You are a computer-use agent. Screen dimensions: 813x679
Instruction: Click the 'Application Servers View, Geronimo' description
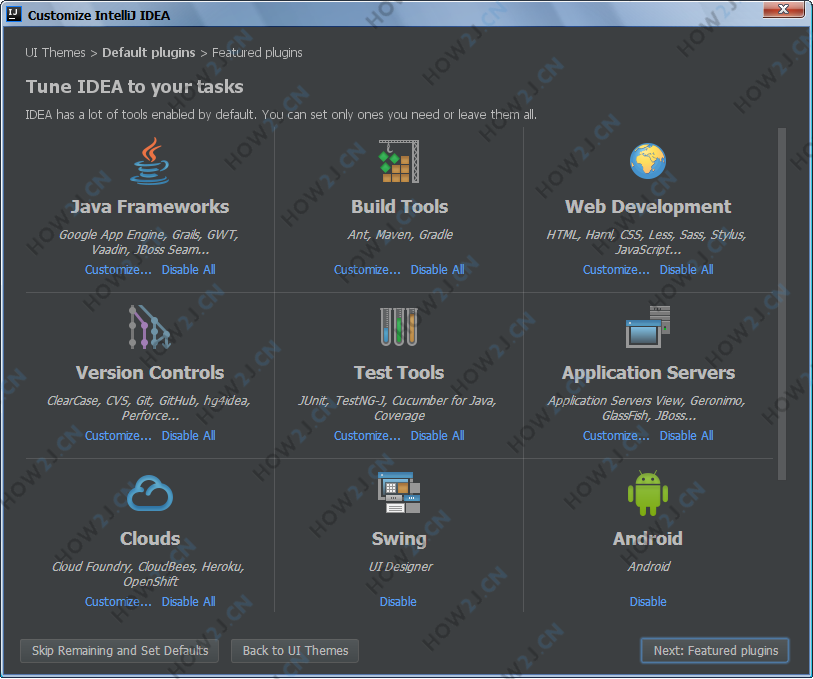[x=647, y=408]
